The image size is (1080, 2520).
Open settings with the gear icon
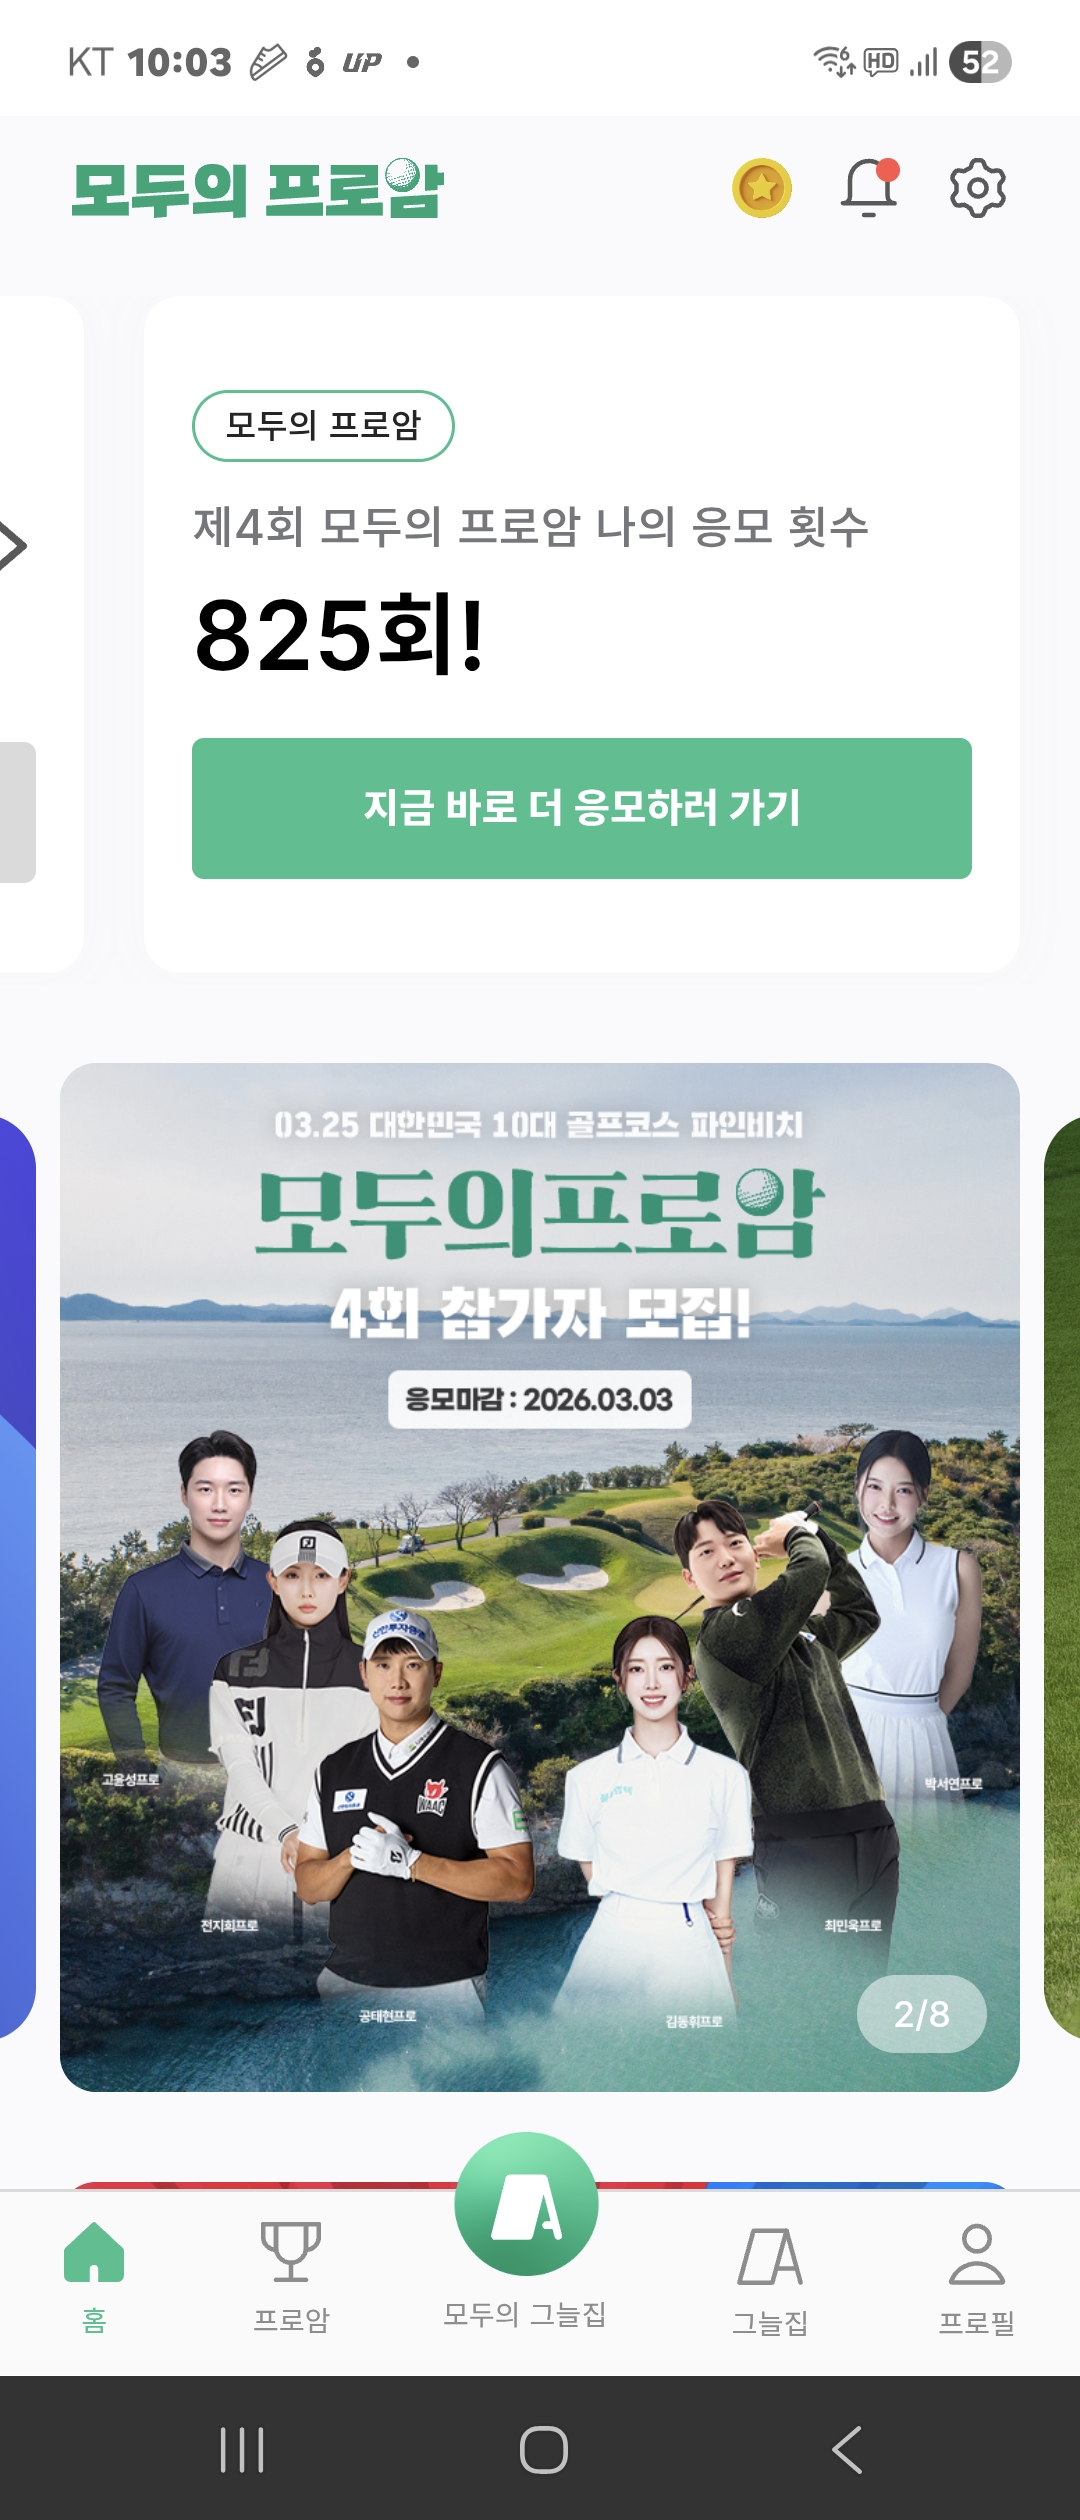(x=977, y=188)
